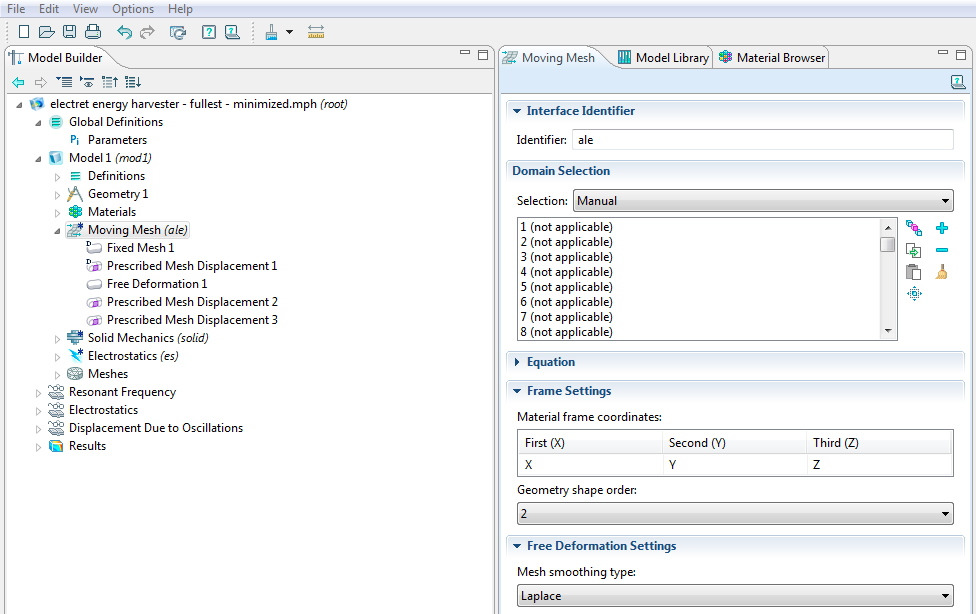Click the Collapse All icon in Model Builder
This screenshot has width=976, height=614.
[109, 82]
